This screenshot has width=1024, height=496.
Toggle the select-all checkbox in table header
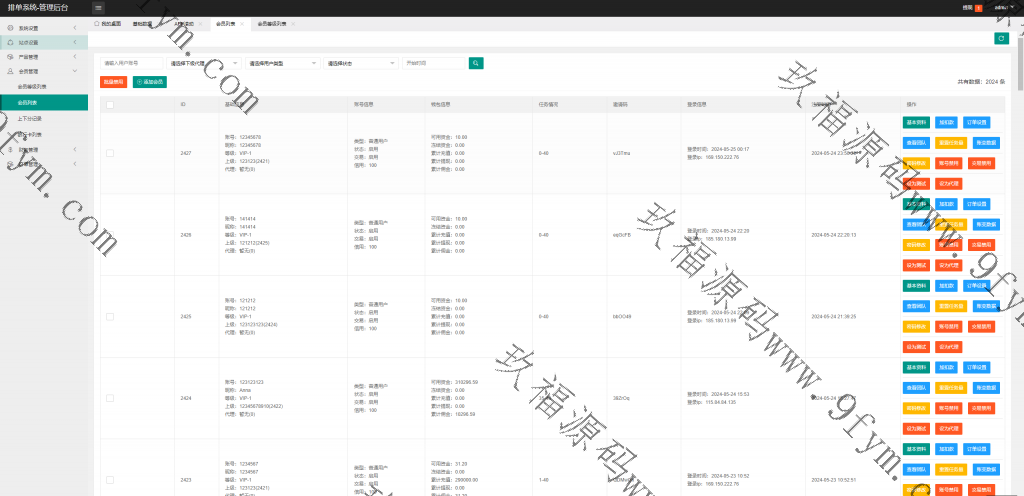pyautogui.click(x=110, y=104)
